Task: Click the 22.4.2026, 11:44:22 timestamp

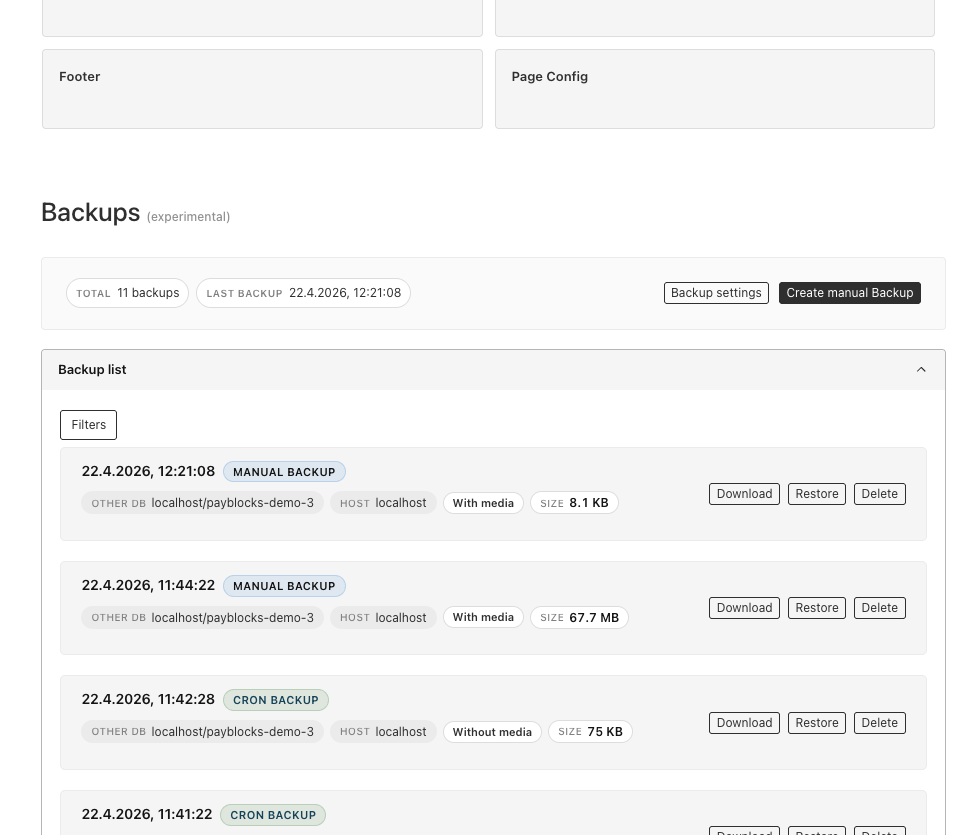Action: point(148,585)
